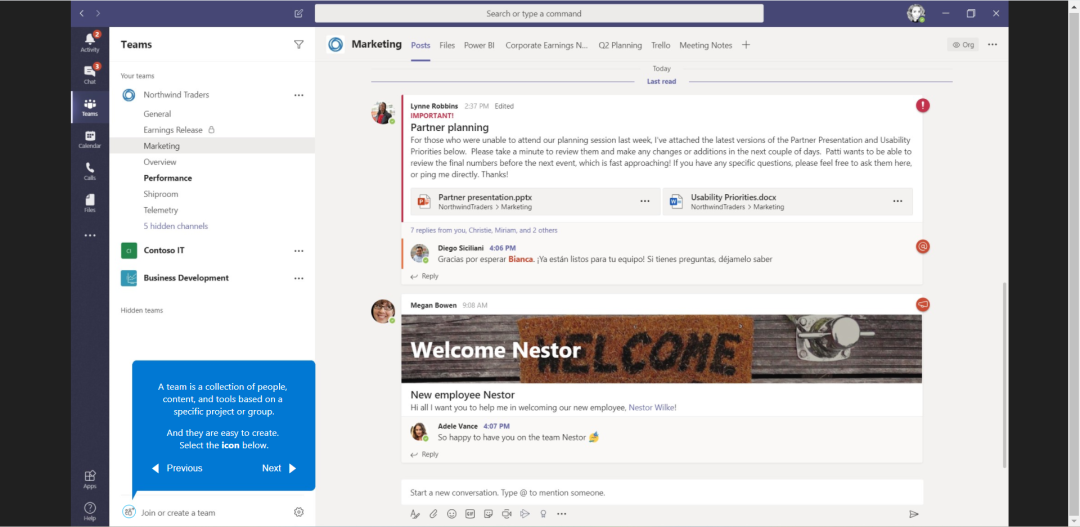Screen dimensions: 1080x527
Task: Open the Corporate Earnings tab
Action: click(547, 45)
